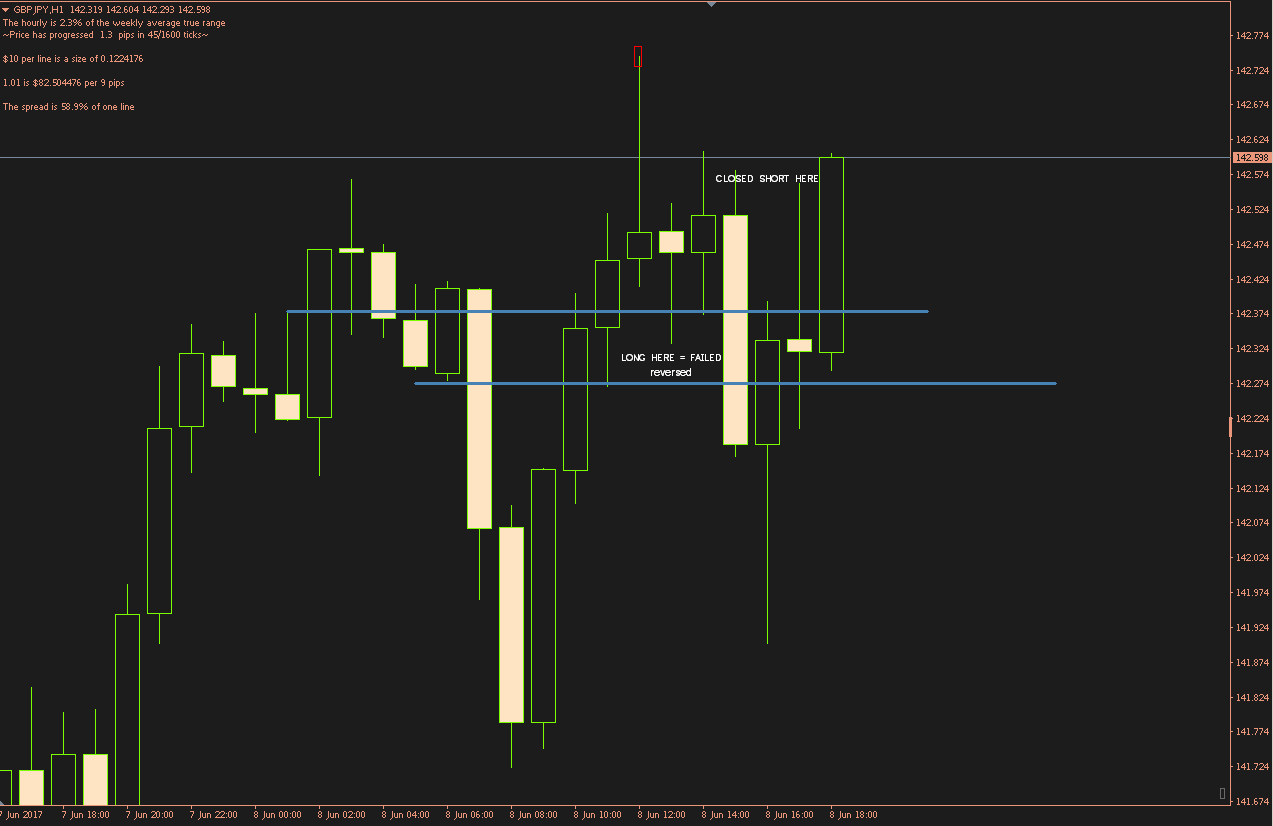Click the 142.274 price scale label
This screenshot has height=826, width=1273.
tap(1252, 384)
